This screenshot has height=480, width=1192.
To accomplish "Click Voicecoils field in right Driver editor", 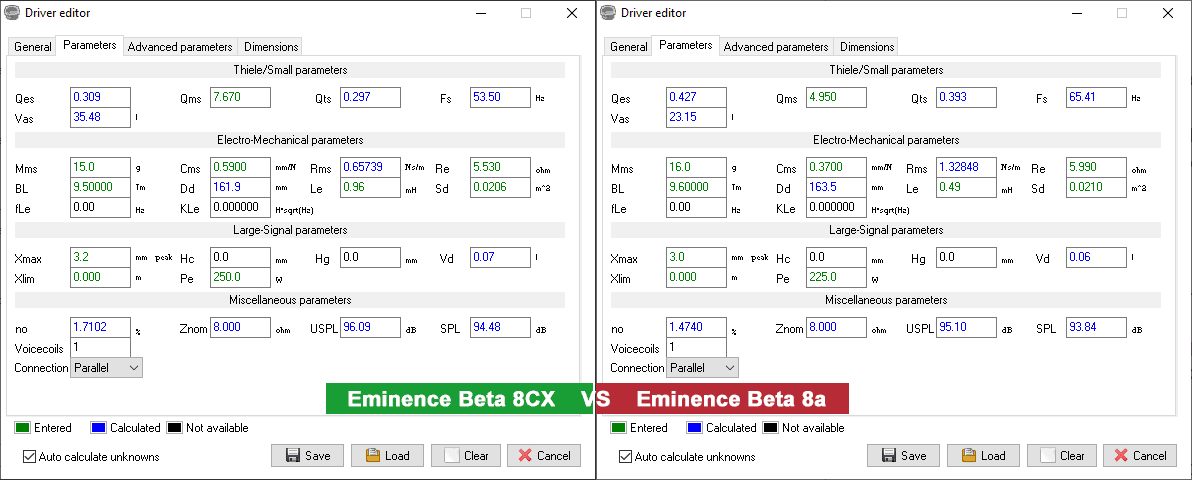I will 696,347.
